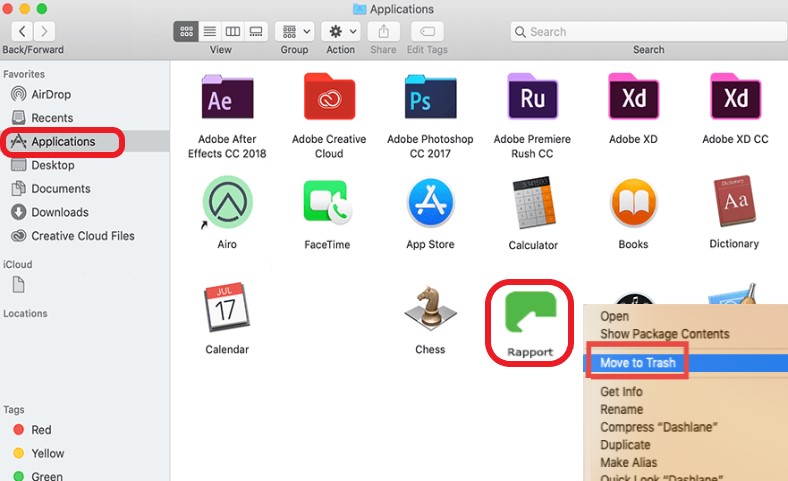
Task: Select the Calendar app icon
Action: tap(227, 307)
